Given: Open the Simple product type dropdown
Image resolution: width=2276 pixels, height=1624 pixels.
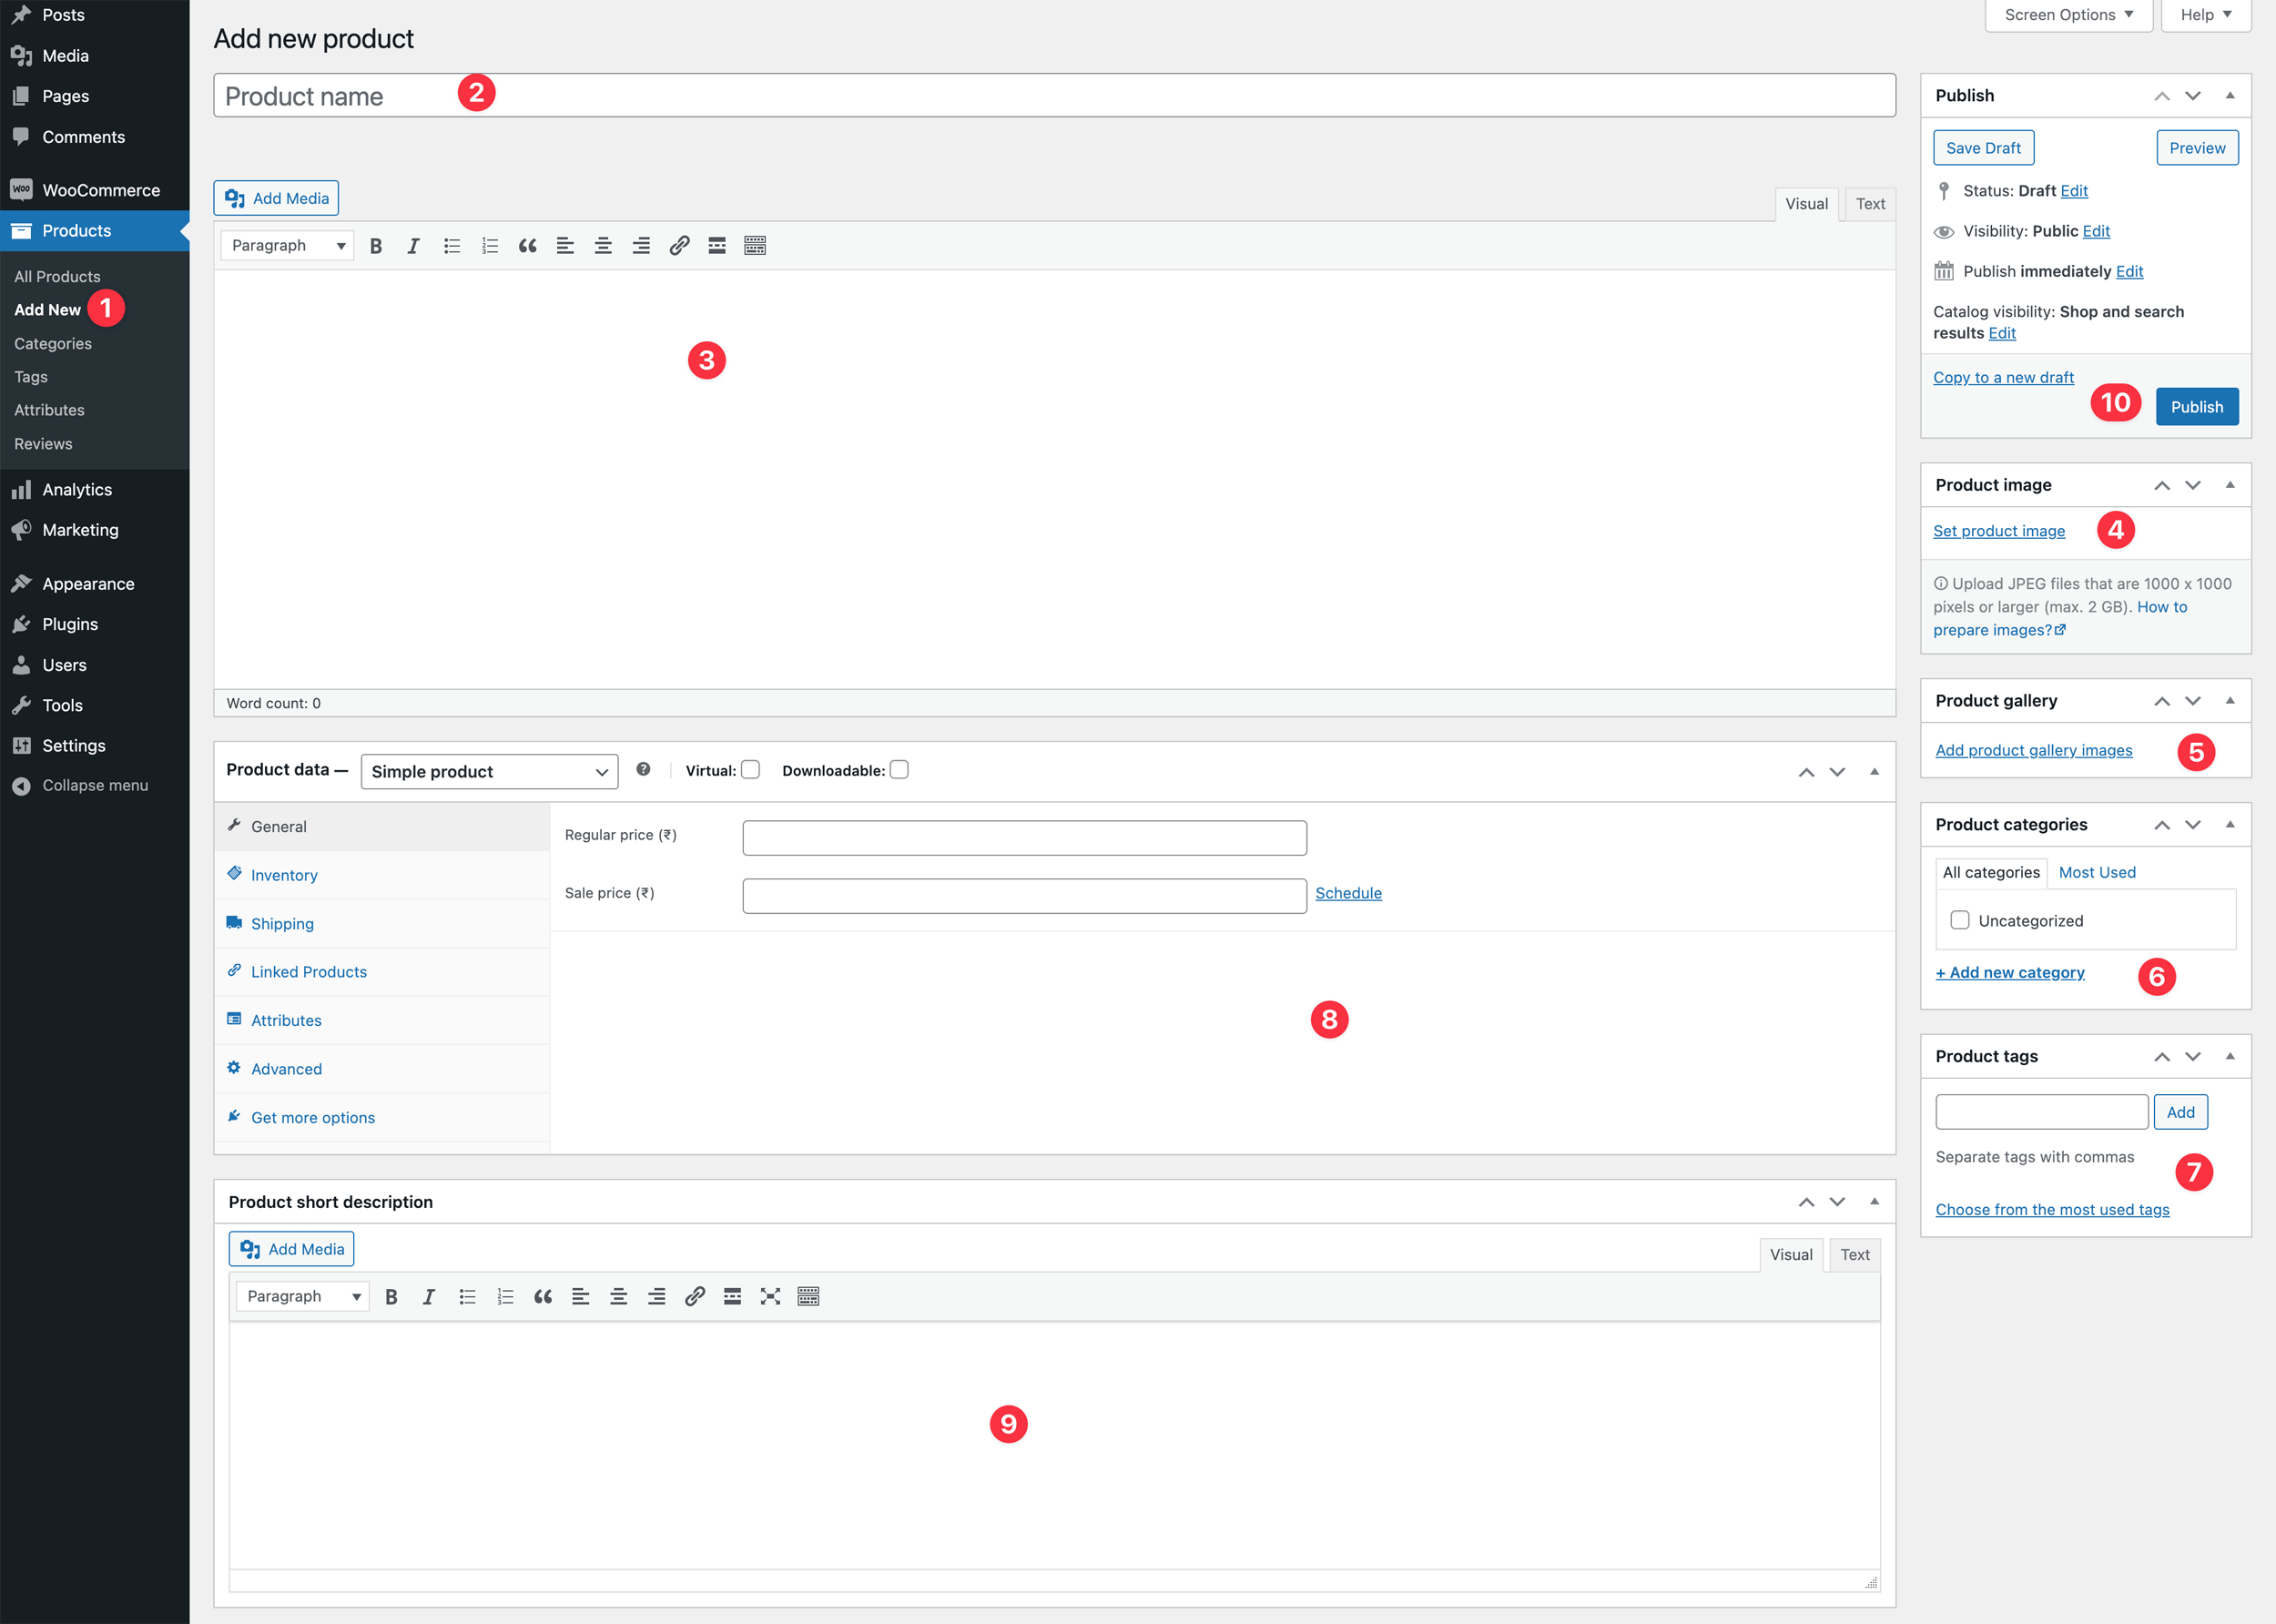Looking at the screenshot, I should [x=488, y=771].
